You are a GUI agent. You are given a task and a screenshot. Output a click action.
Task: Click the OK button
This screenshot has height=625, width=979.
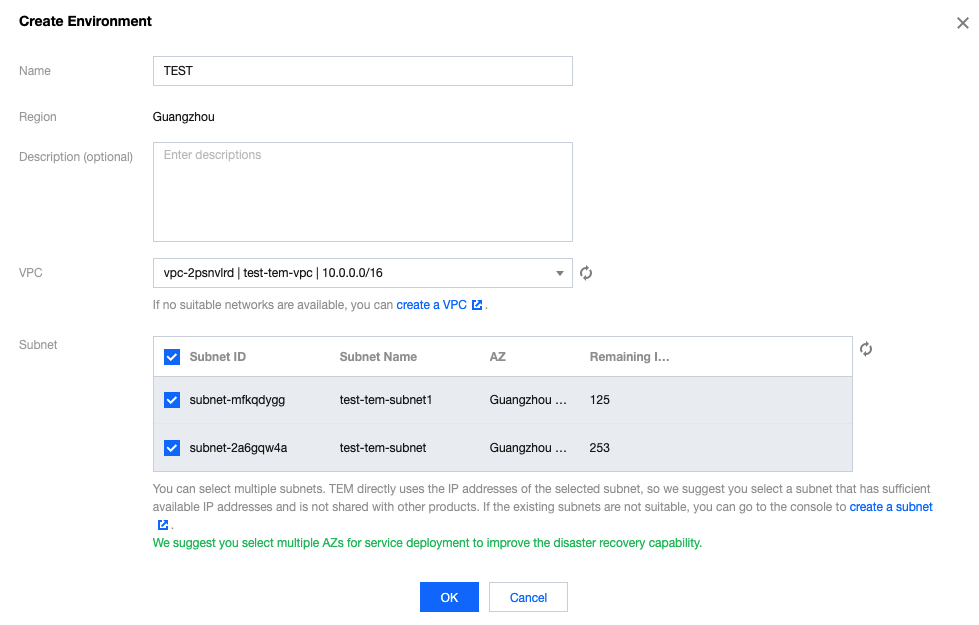pyautogui.click(x=449, y=597)
